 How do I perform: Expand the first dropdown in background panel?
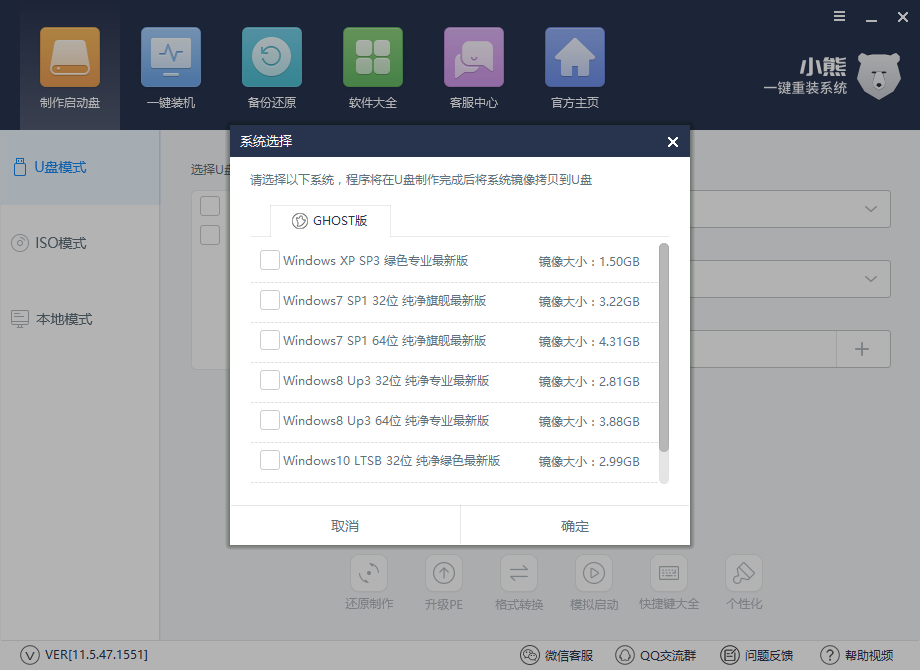(871, 209)
